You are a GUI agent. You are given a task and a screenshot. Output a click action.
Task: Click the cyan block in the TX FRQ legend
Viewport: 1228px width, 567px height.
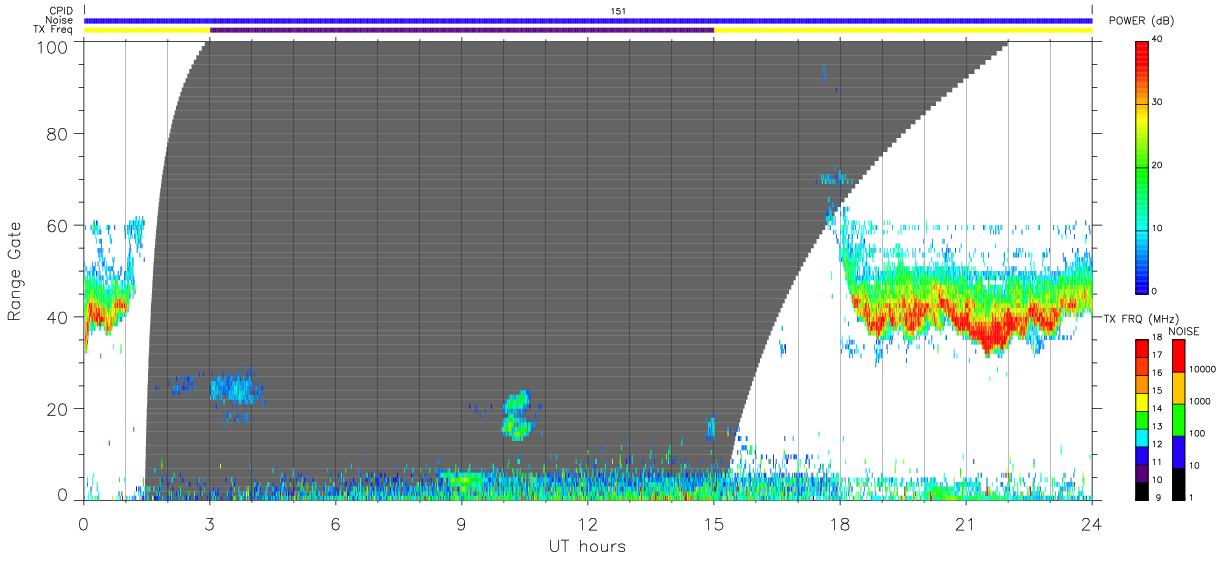pos(1143,436)
